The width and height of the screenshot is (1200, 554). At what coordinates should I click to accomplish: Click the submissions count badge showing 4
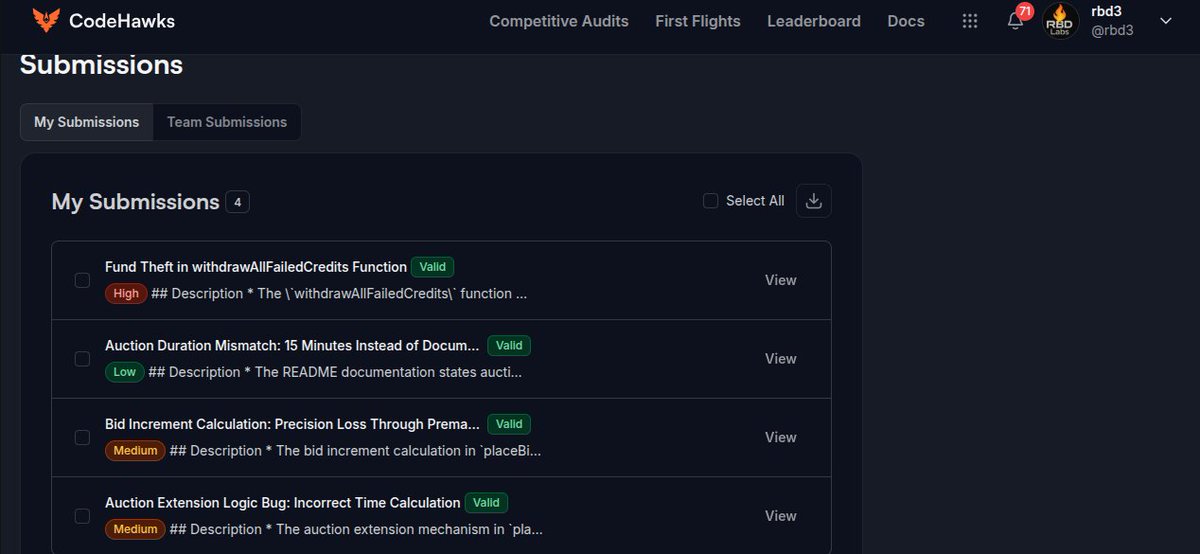(237, 202)
